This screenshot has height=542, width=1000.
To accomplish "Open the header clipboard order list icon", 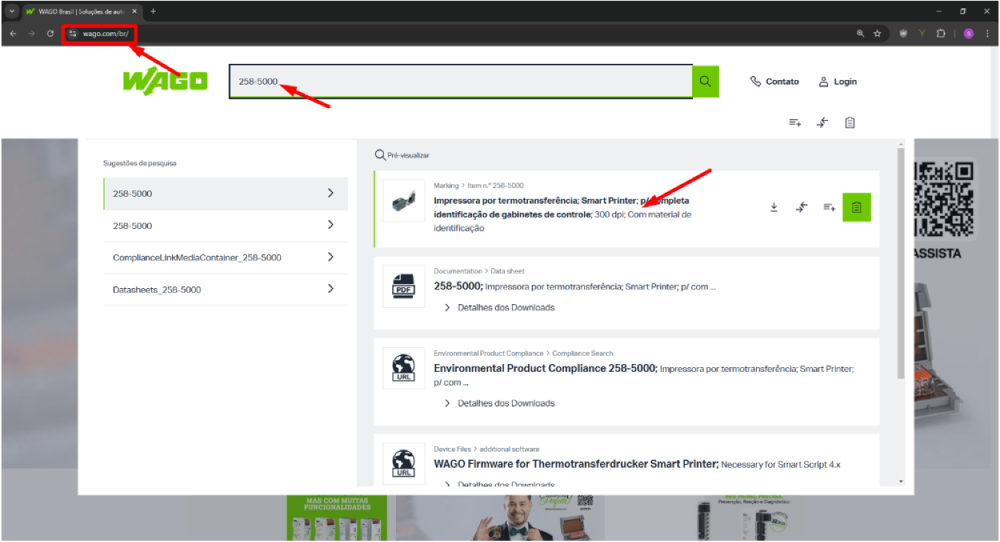I will click(850, 122).
